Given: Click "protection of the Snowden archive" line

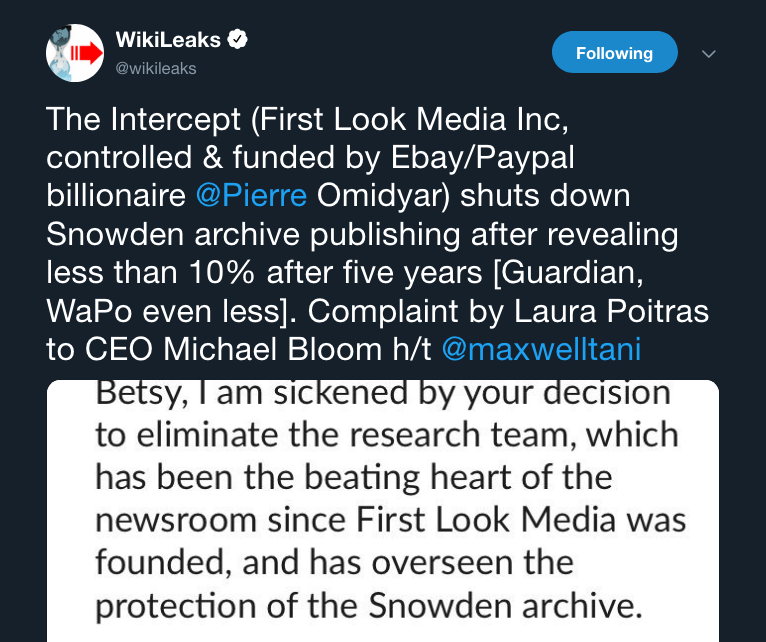Looking at the screenshot, I should (368, 604).
